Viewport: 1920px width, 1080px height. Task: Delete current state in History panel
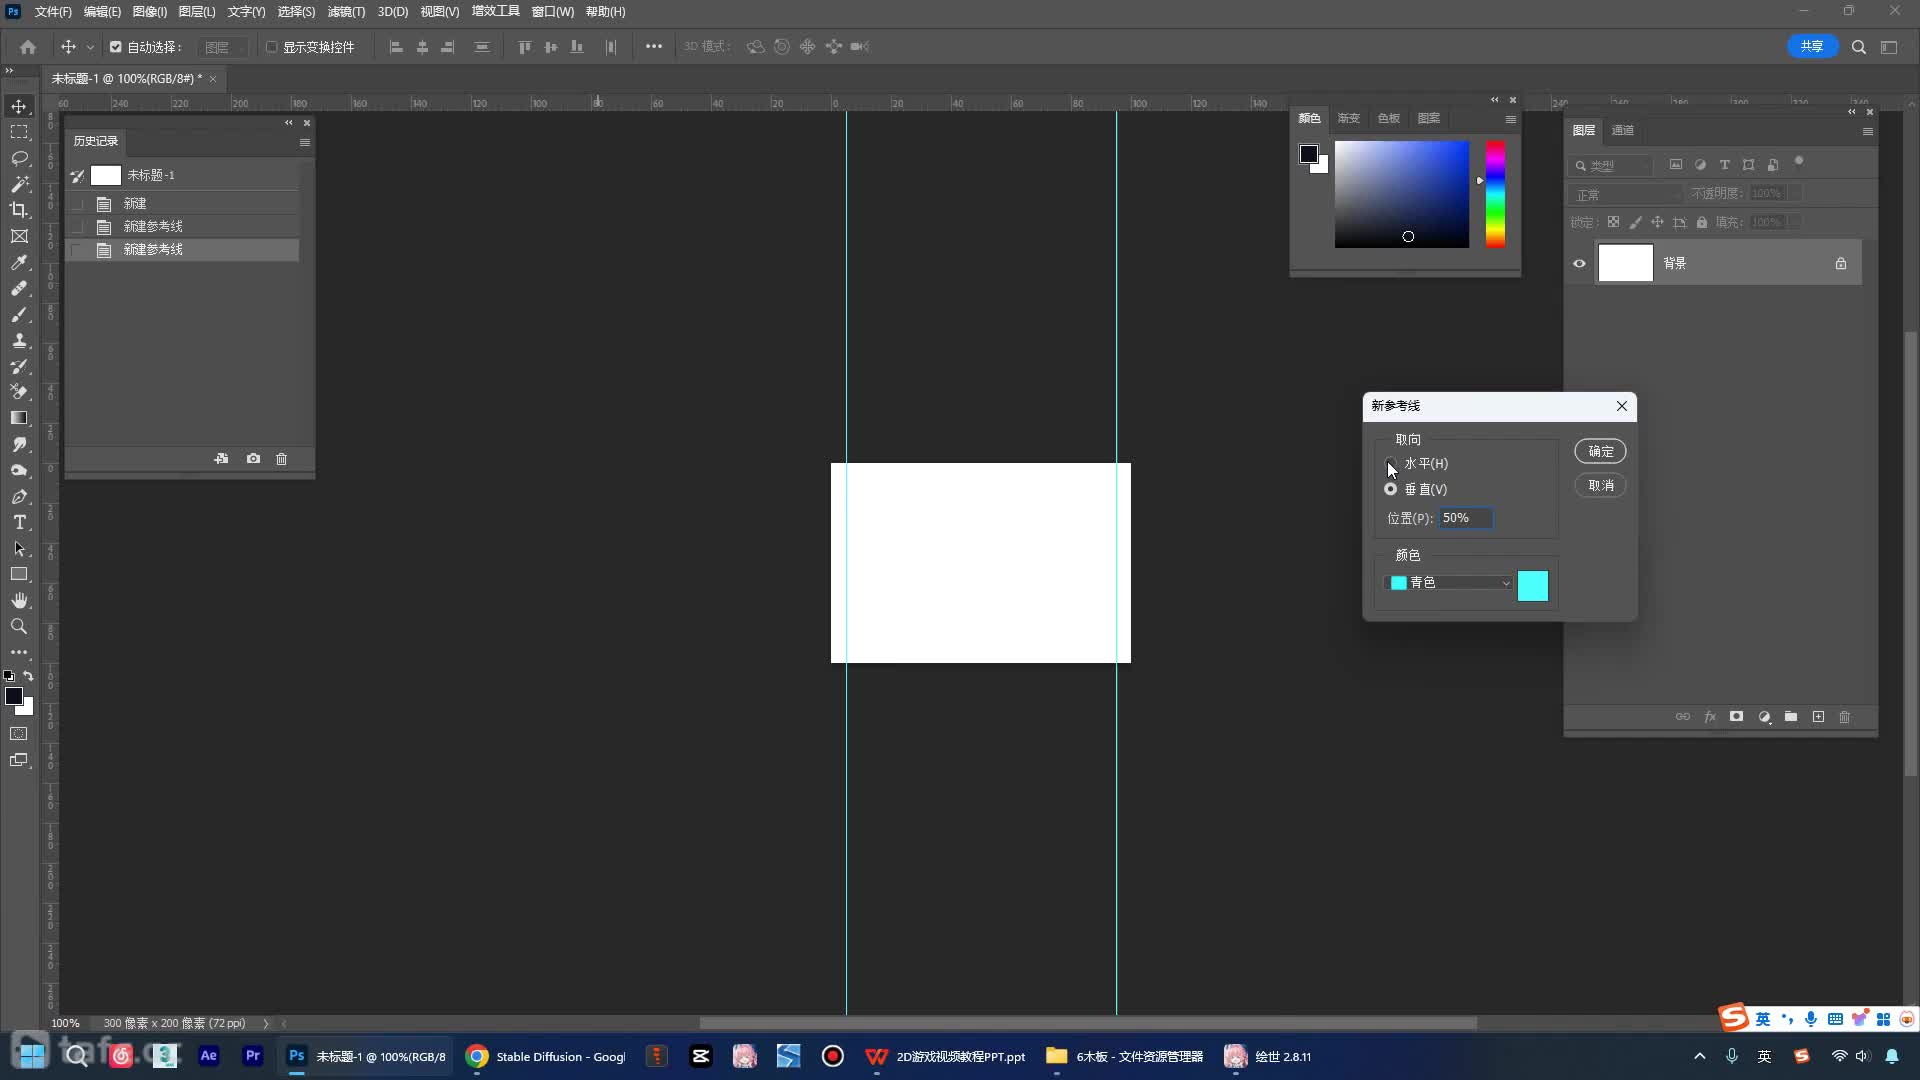pos(281,459)
